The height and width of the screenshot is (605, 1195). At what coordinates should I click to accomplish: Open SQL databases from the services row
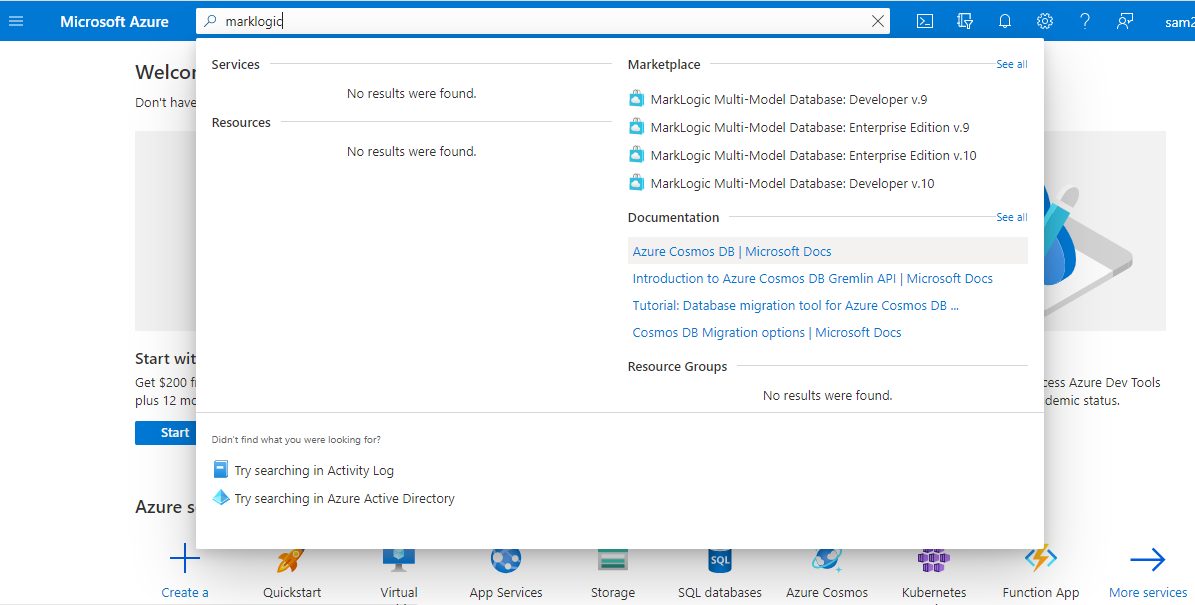point(719,560)
